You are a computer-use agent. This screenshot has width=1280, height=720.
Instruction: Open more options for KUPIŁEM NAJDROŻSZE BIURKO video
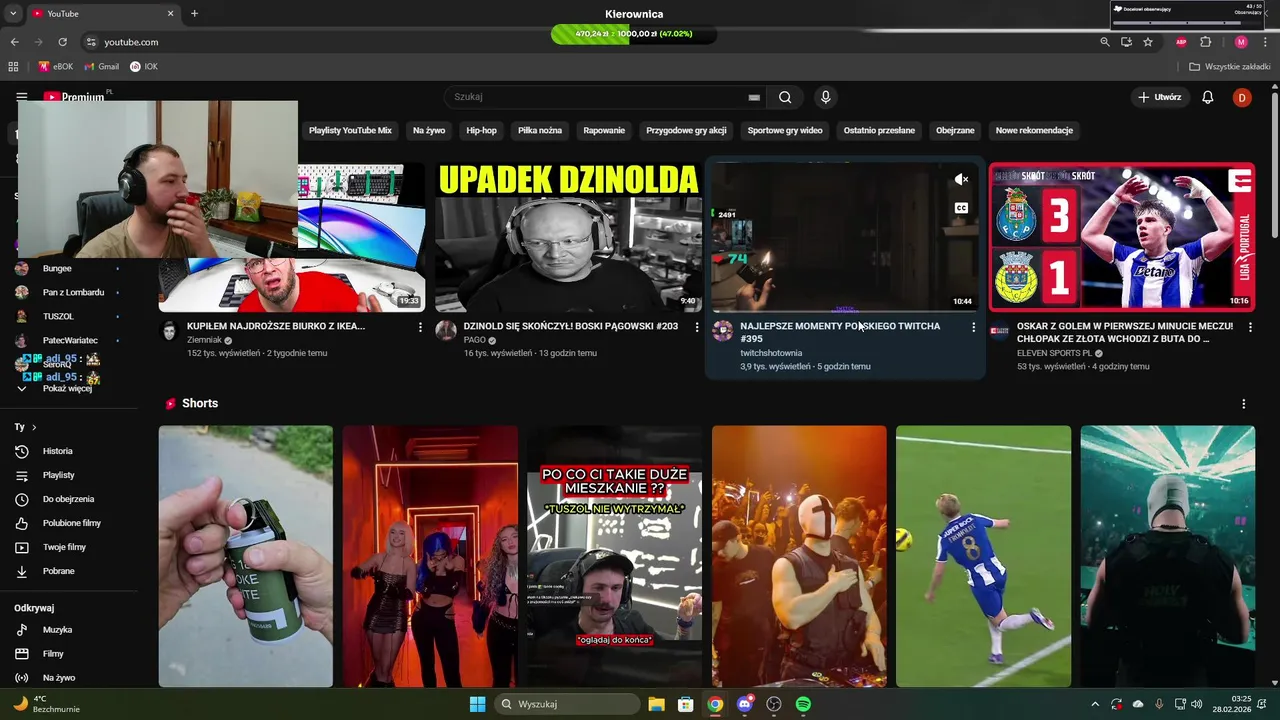coord(420,327)
